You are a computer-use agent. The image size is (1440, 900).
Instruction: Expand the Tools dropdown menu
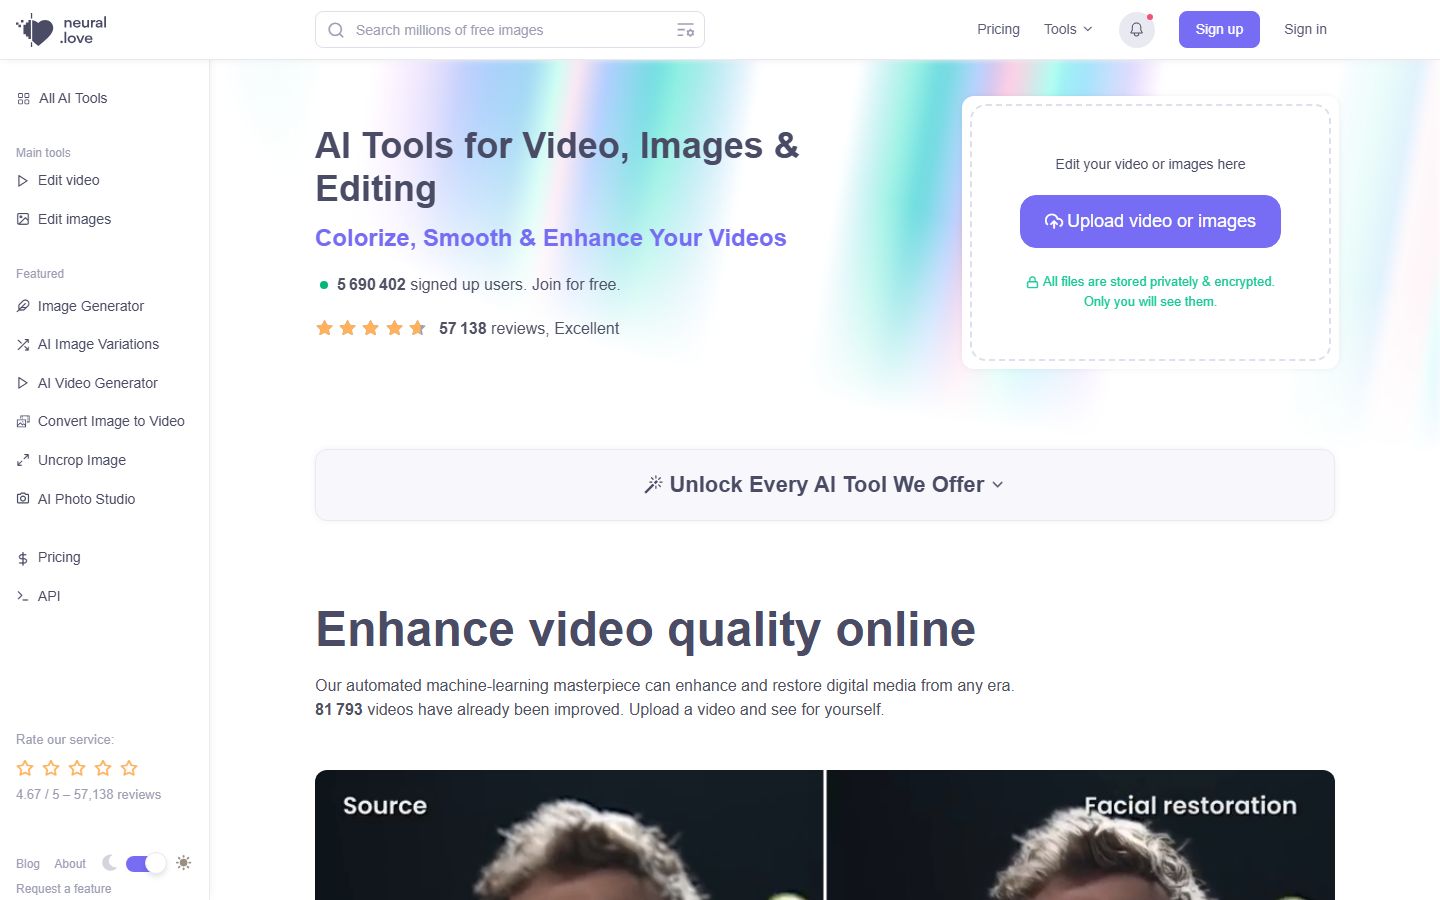coord(1068,30)
